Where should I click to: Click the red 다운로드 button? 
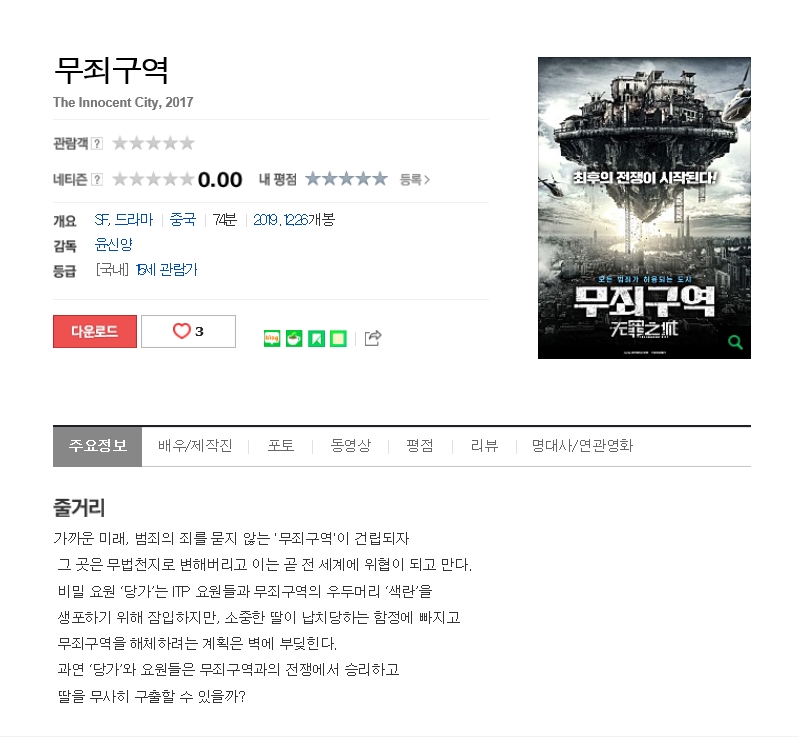click(95, 331)
